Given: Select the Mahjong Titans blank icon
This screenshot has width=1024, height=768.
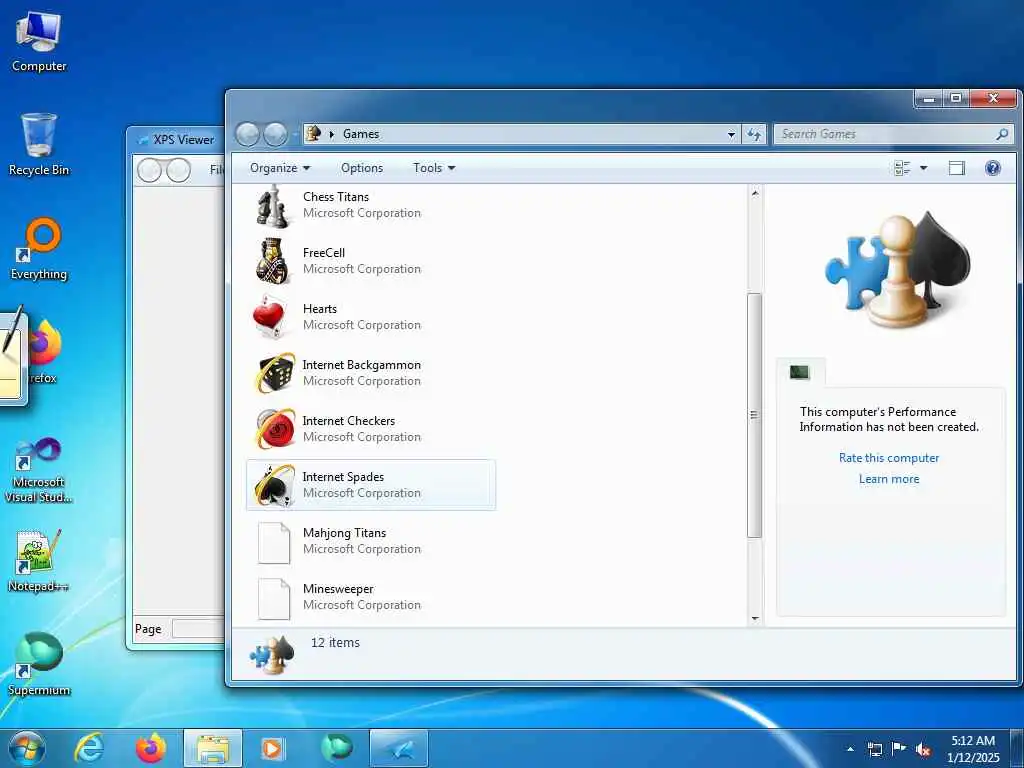Looking at the screenshot, I should tap(274, 543).
